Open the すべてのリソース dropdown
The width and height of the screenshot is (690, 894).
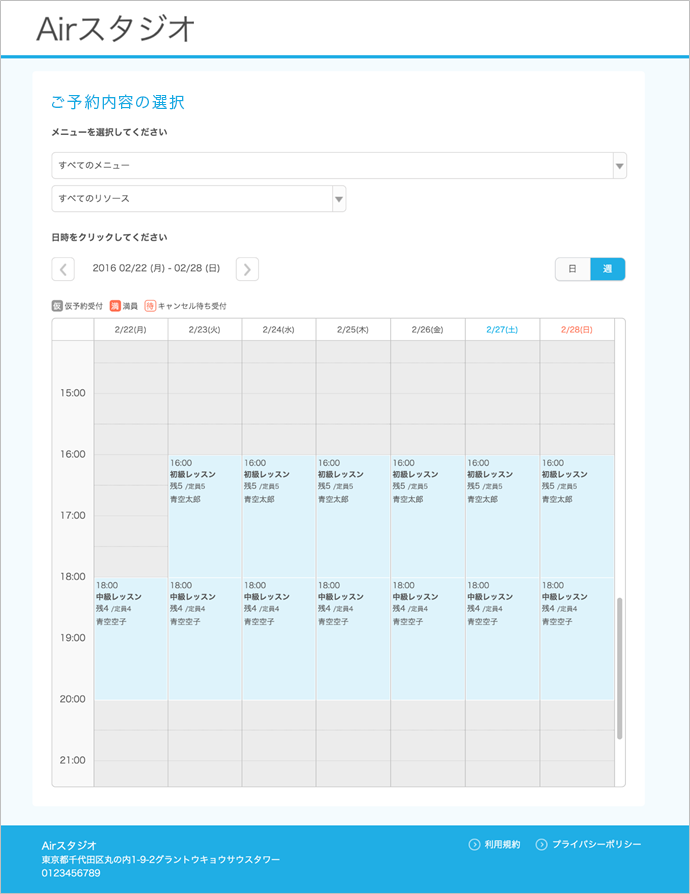tap(199, 198)
